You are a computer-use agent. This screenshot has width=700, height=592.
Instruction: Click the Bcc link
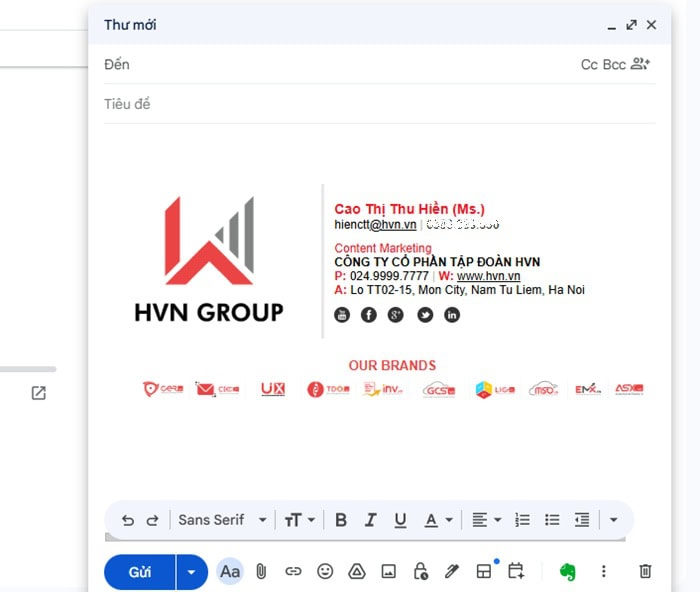pyautogui.click(x=614, y=65)
